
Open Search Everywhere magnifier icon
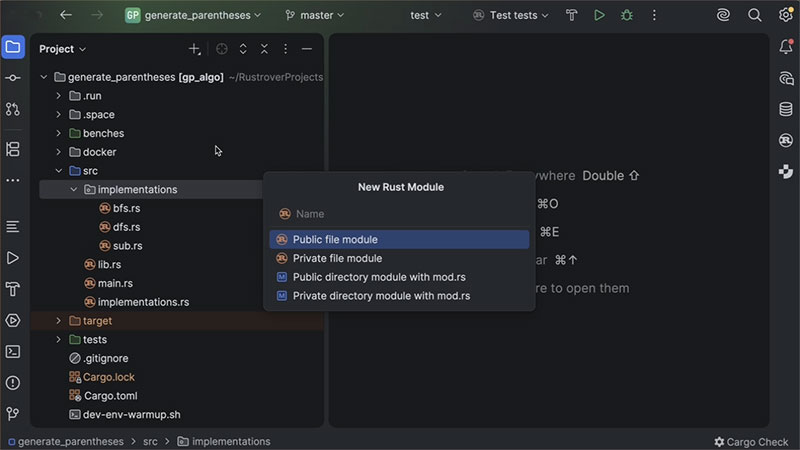point(755,15)
